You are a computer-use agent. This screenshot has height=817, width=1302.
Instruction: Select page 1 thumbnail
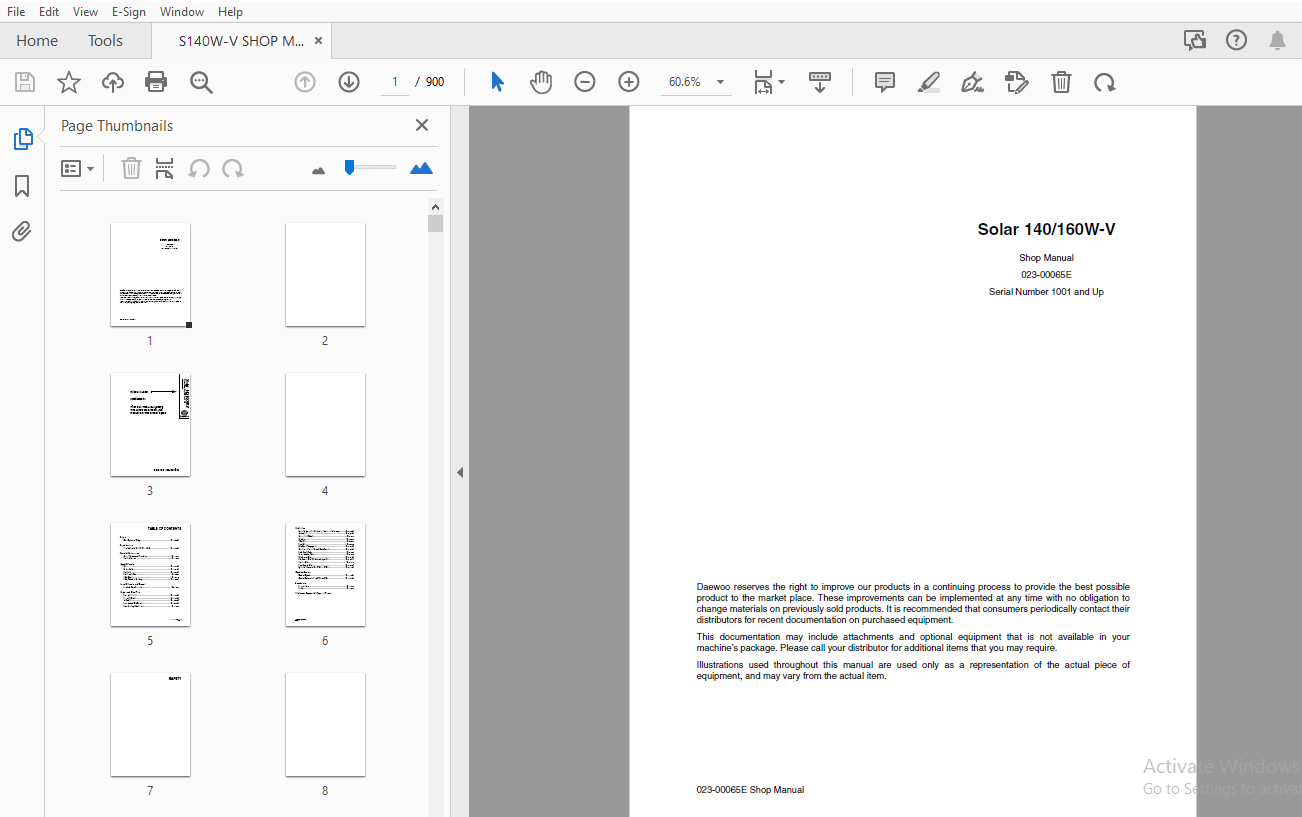[x=150, y=275]
